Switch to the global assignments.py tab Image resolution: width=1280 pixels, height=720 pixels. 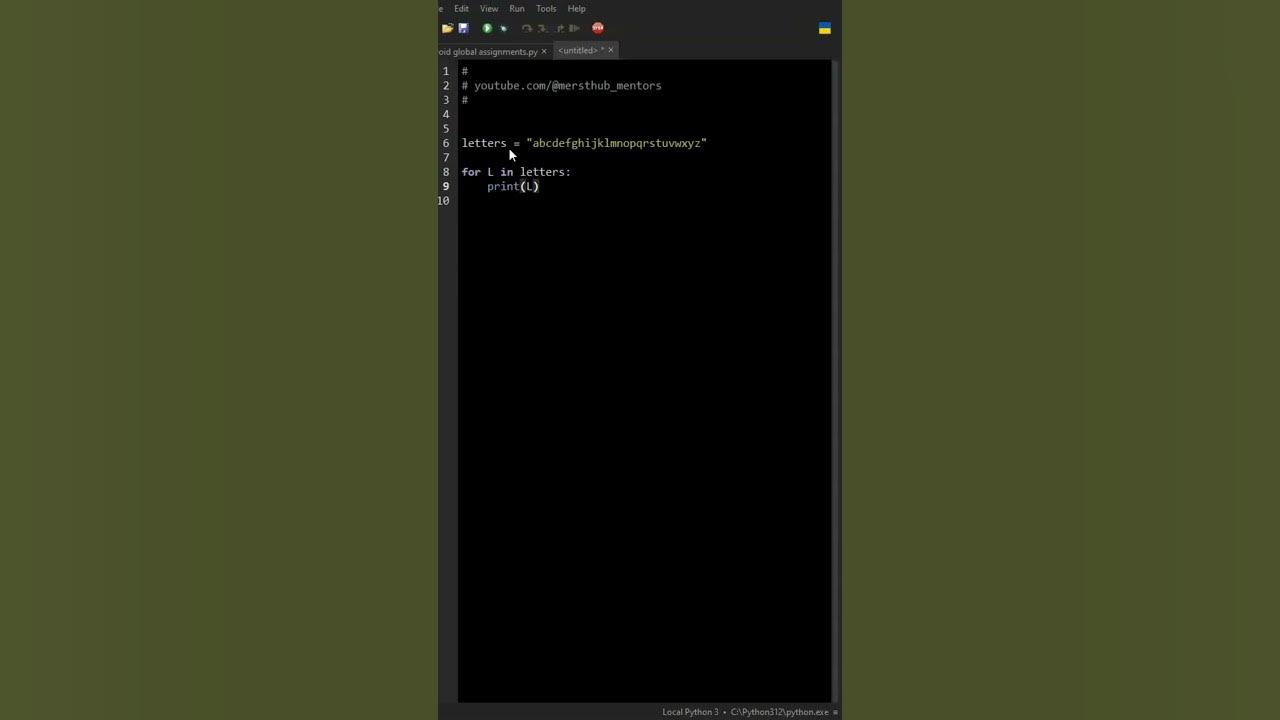point(489,51)
